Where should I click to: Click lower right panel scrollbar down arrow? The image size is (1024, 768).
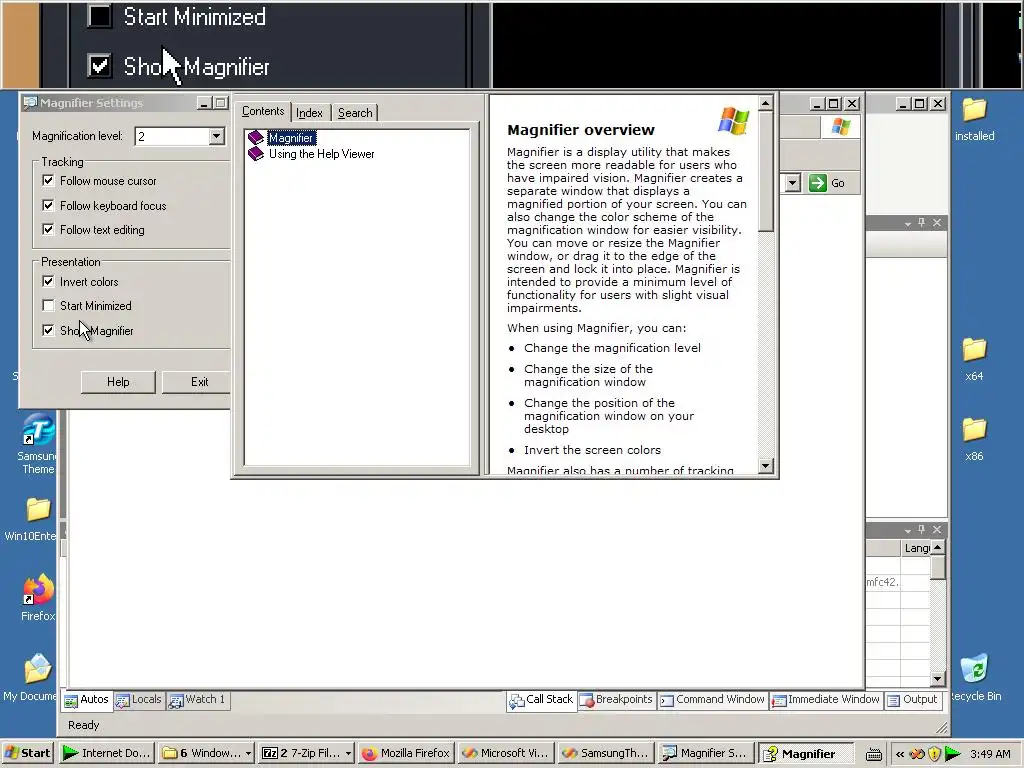[x=938, y=679]
